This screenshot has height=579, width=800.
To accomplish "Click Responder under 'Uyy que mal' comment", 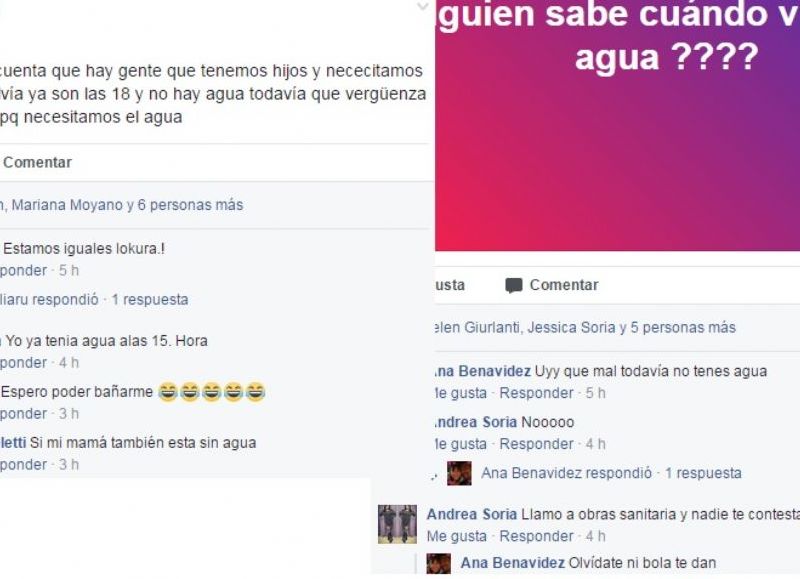I will [x=536, y=393].
